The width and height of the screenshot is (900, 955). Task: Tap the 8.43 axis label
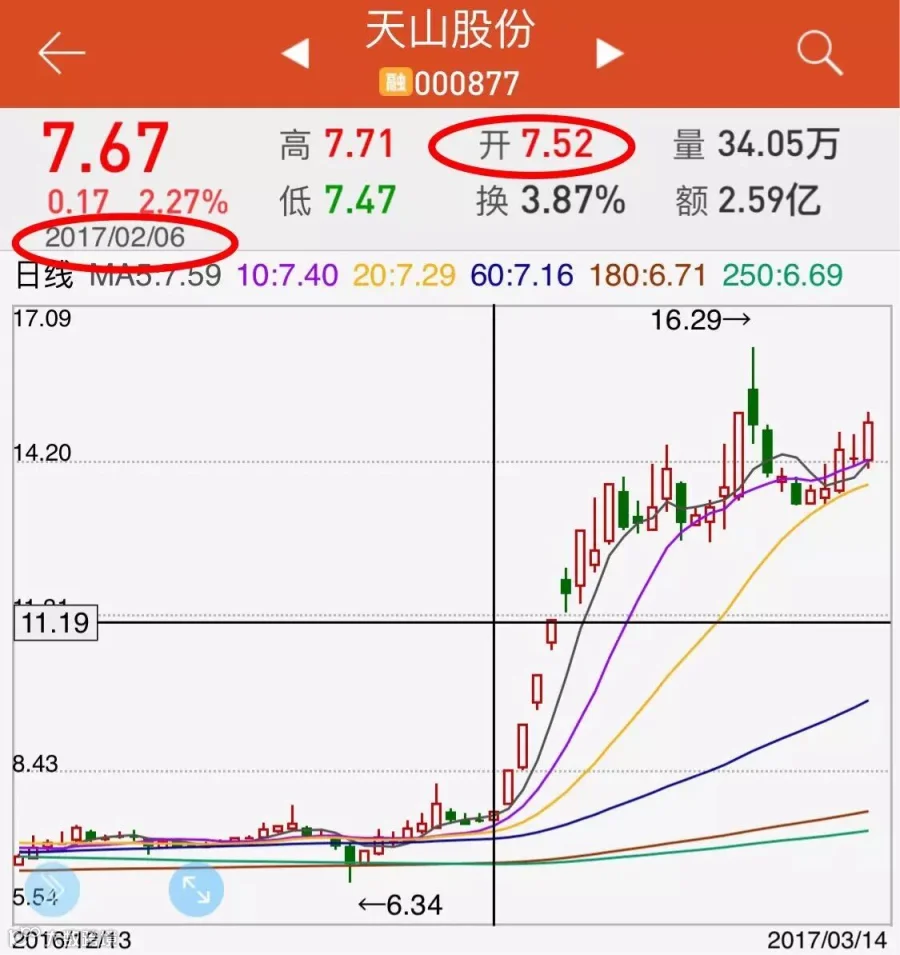coord(35,764)
